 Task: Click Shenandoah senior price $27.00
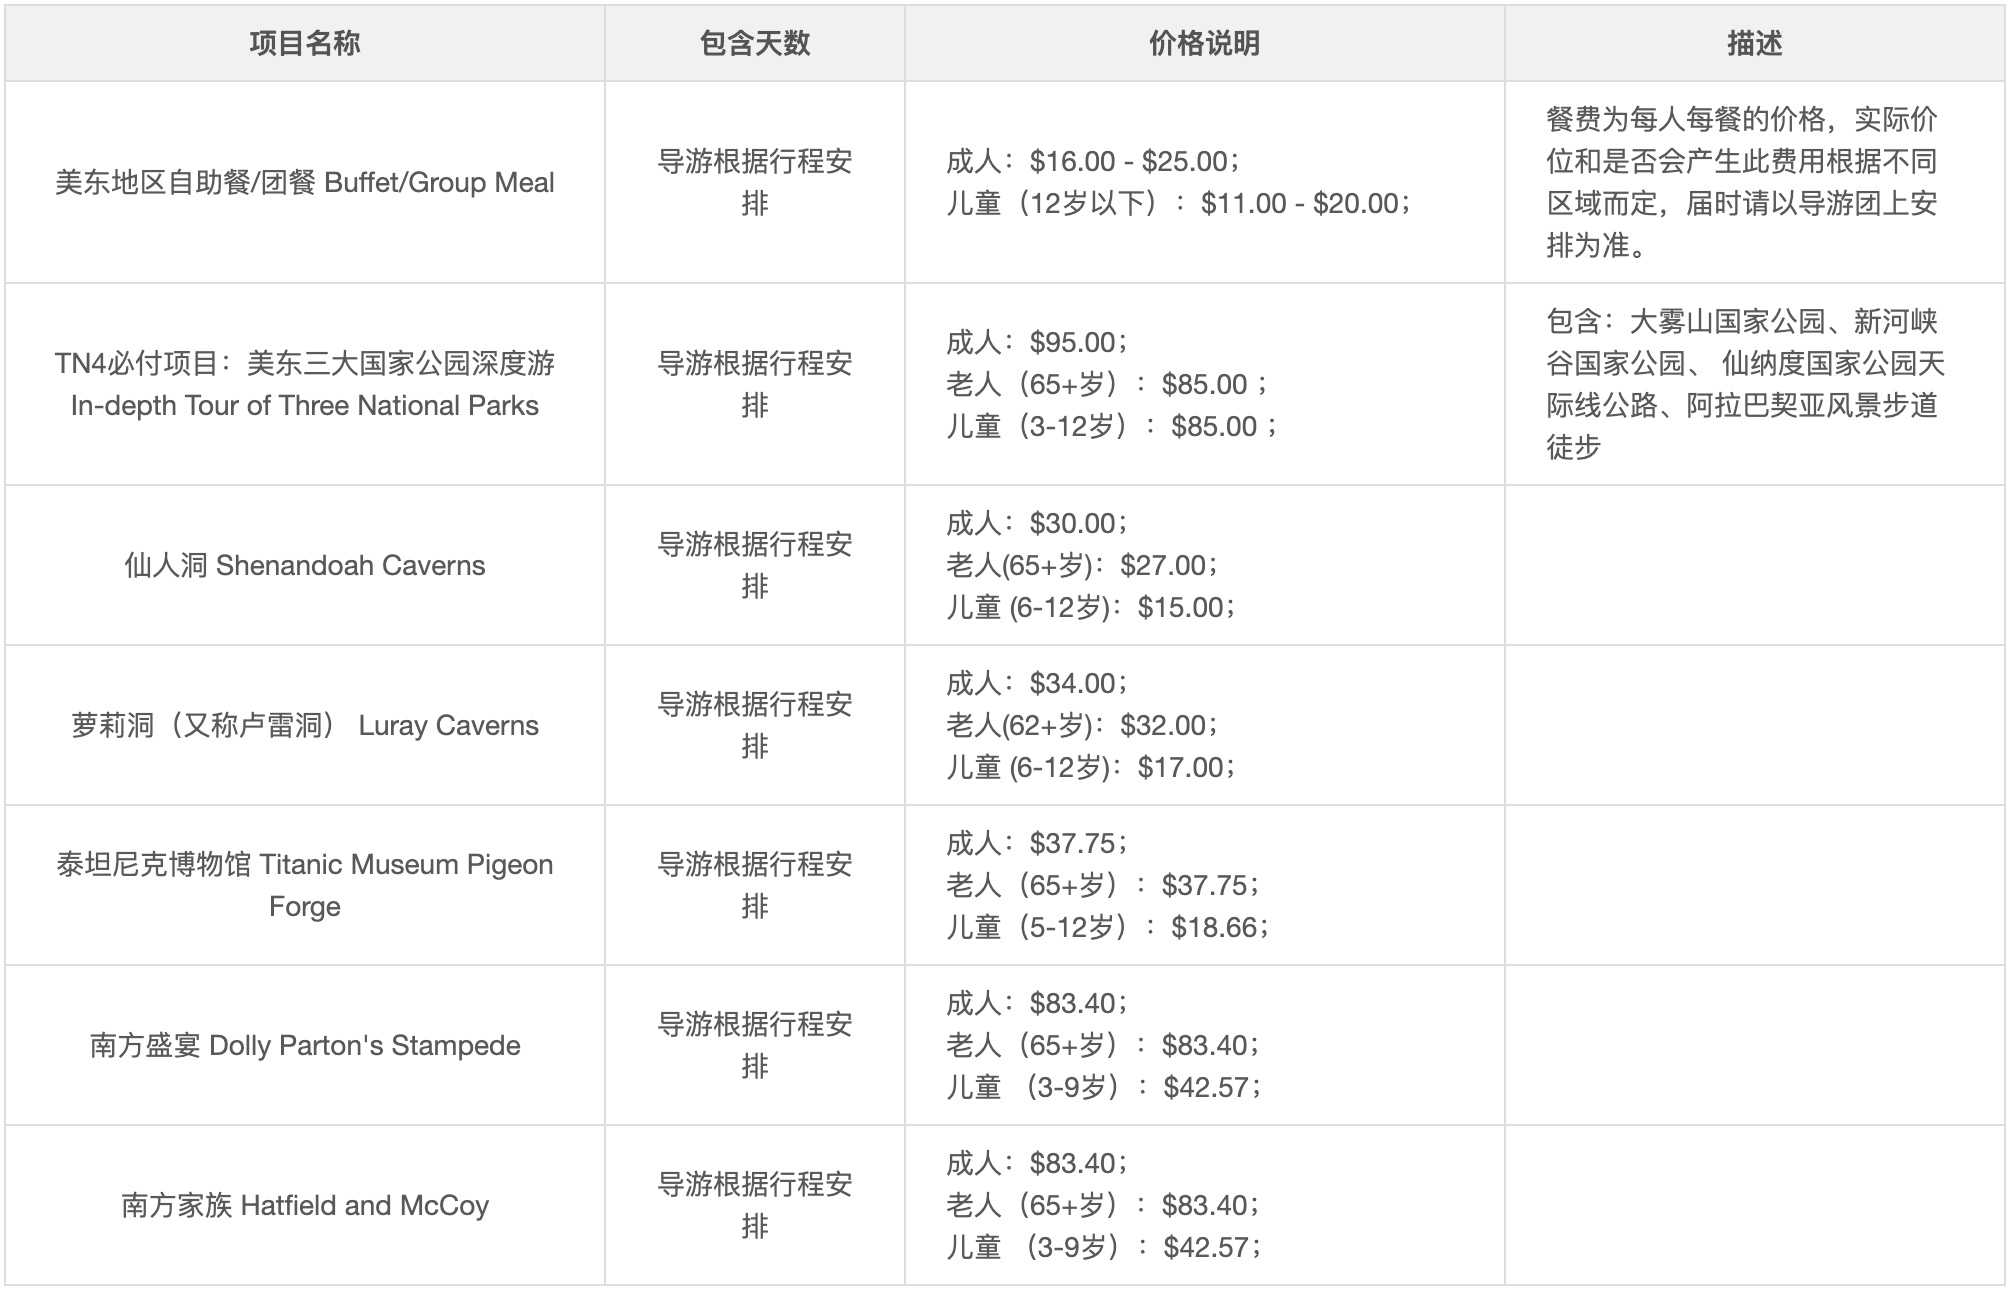click(1082, 565)
